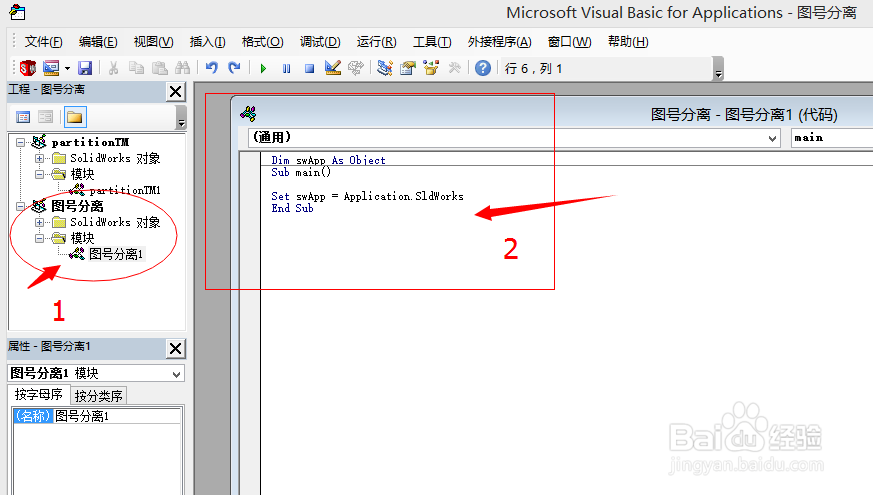Open the 工具(T) menu
Viewport: 873px width, 495px height.
[432, 42]
